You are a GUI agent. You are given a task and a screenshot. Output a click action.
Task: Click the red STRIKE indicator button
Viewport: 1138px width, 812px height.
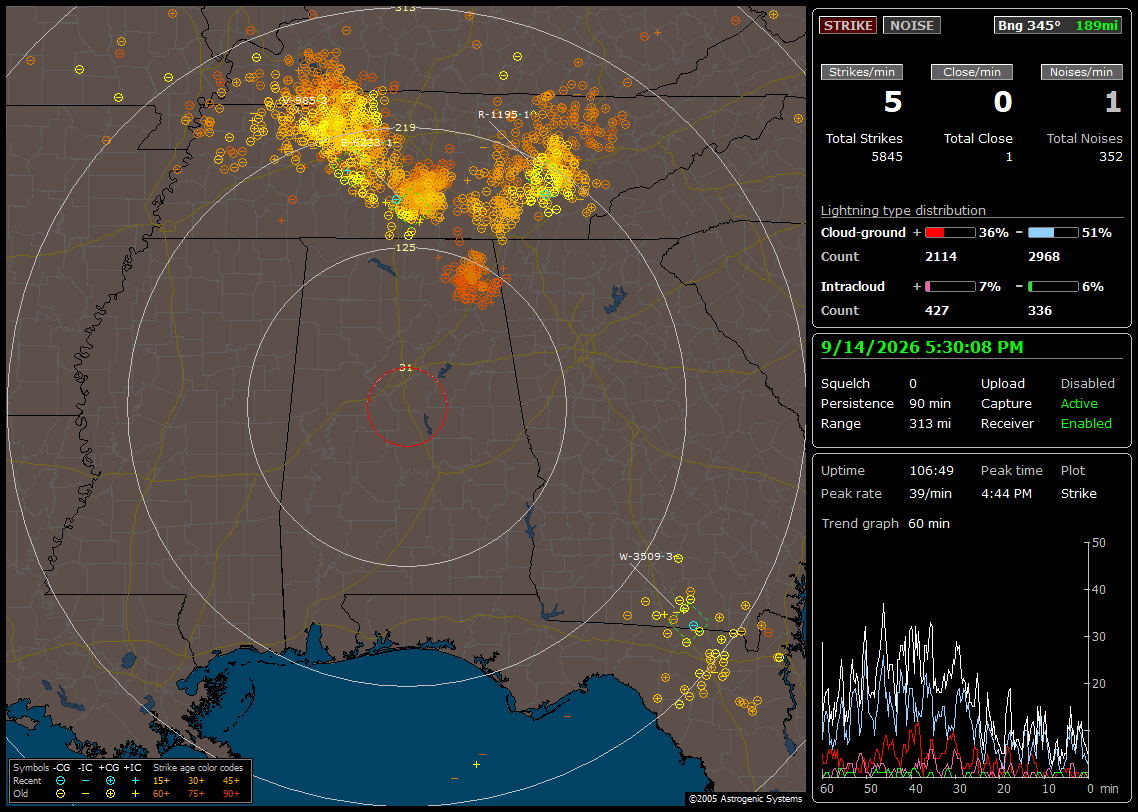tap(848, 25)
